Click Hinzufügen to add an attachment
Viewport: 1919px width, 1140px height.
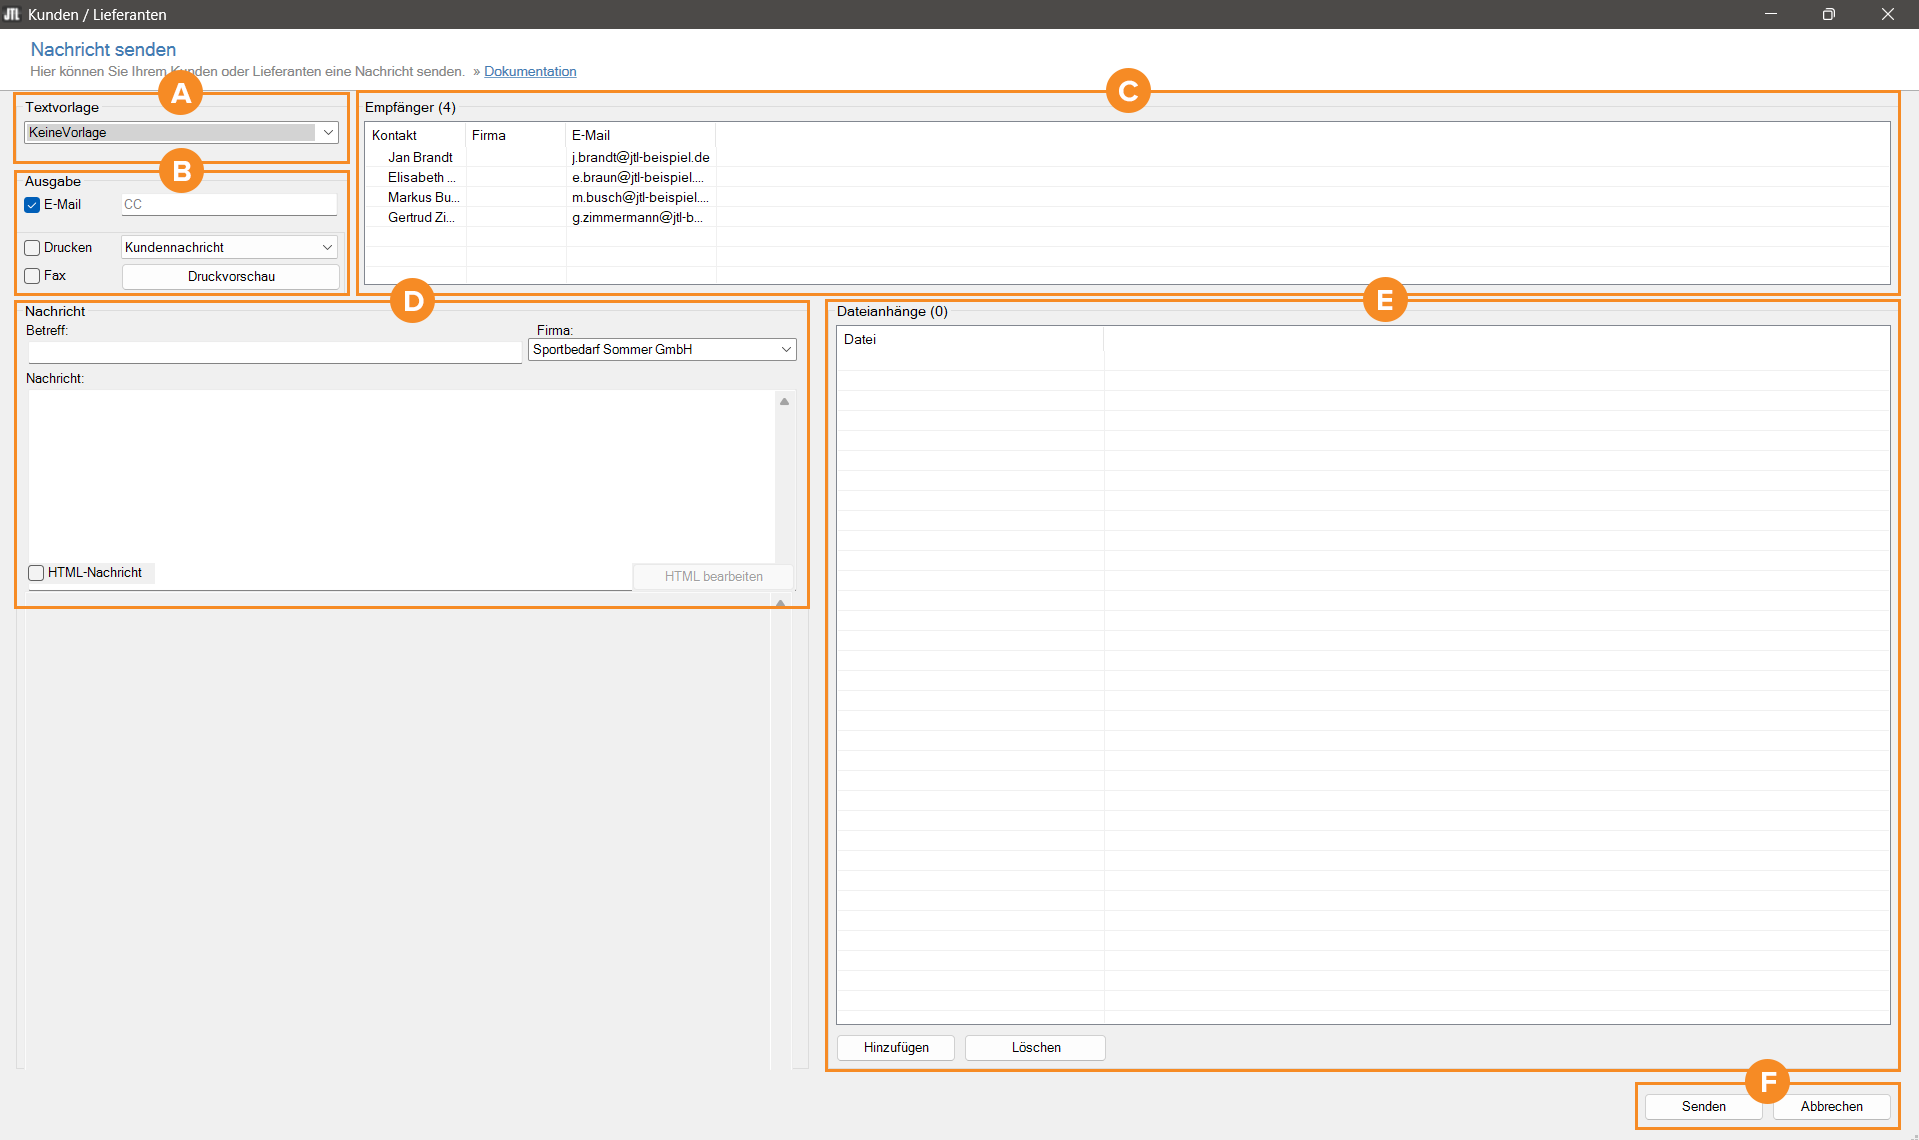click(896, 1047)
